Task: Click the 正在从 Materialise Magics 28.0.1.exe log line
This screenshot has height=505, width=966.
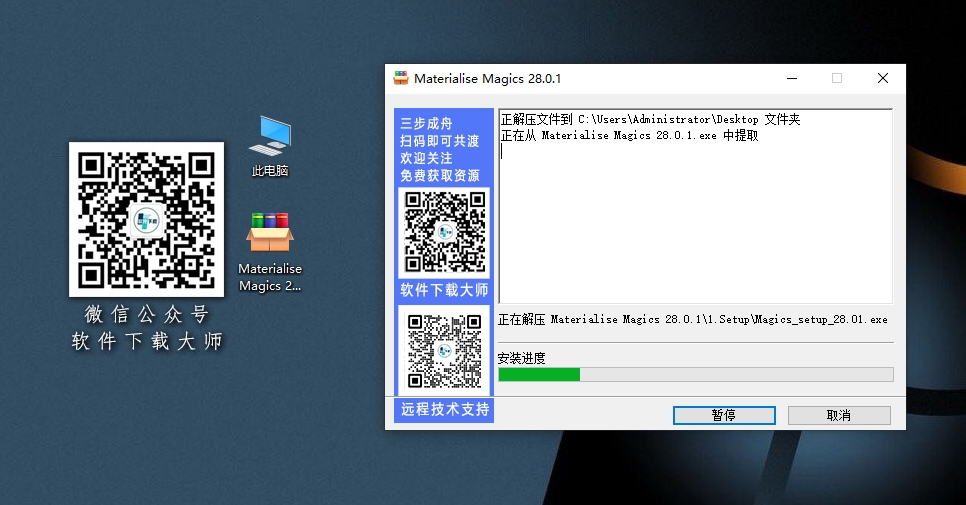Action: click(630, 135)
